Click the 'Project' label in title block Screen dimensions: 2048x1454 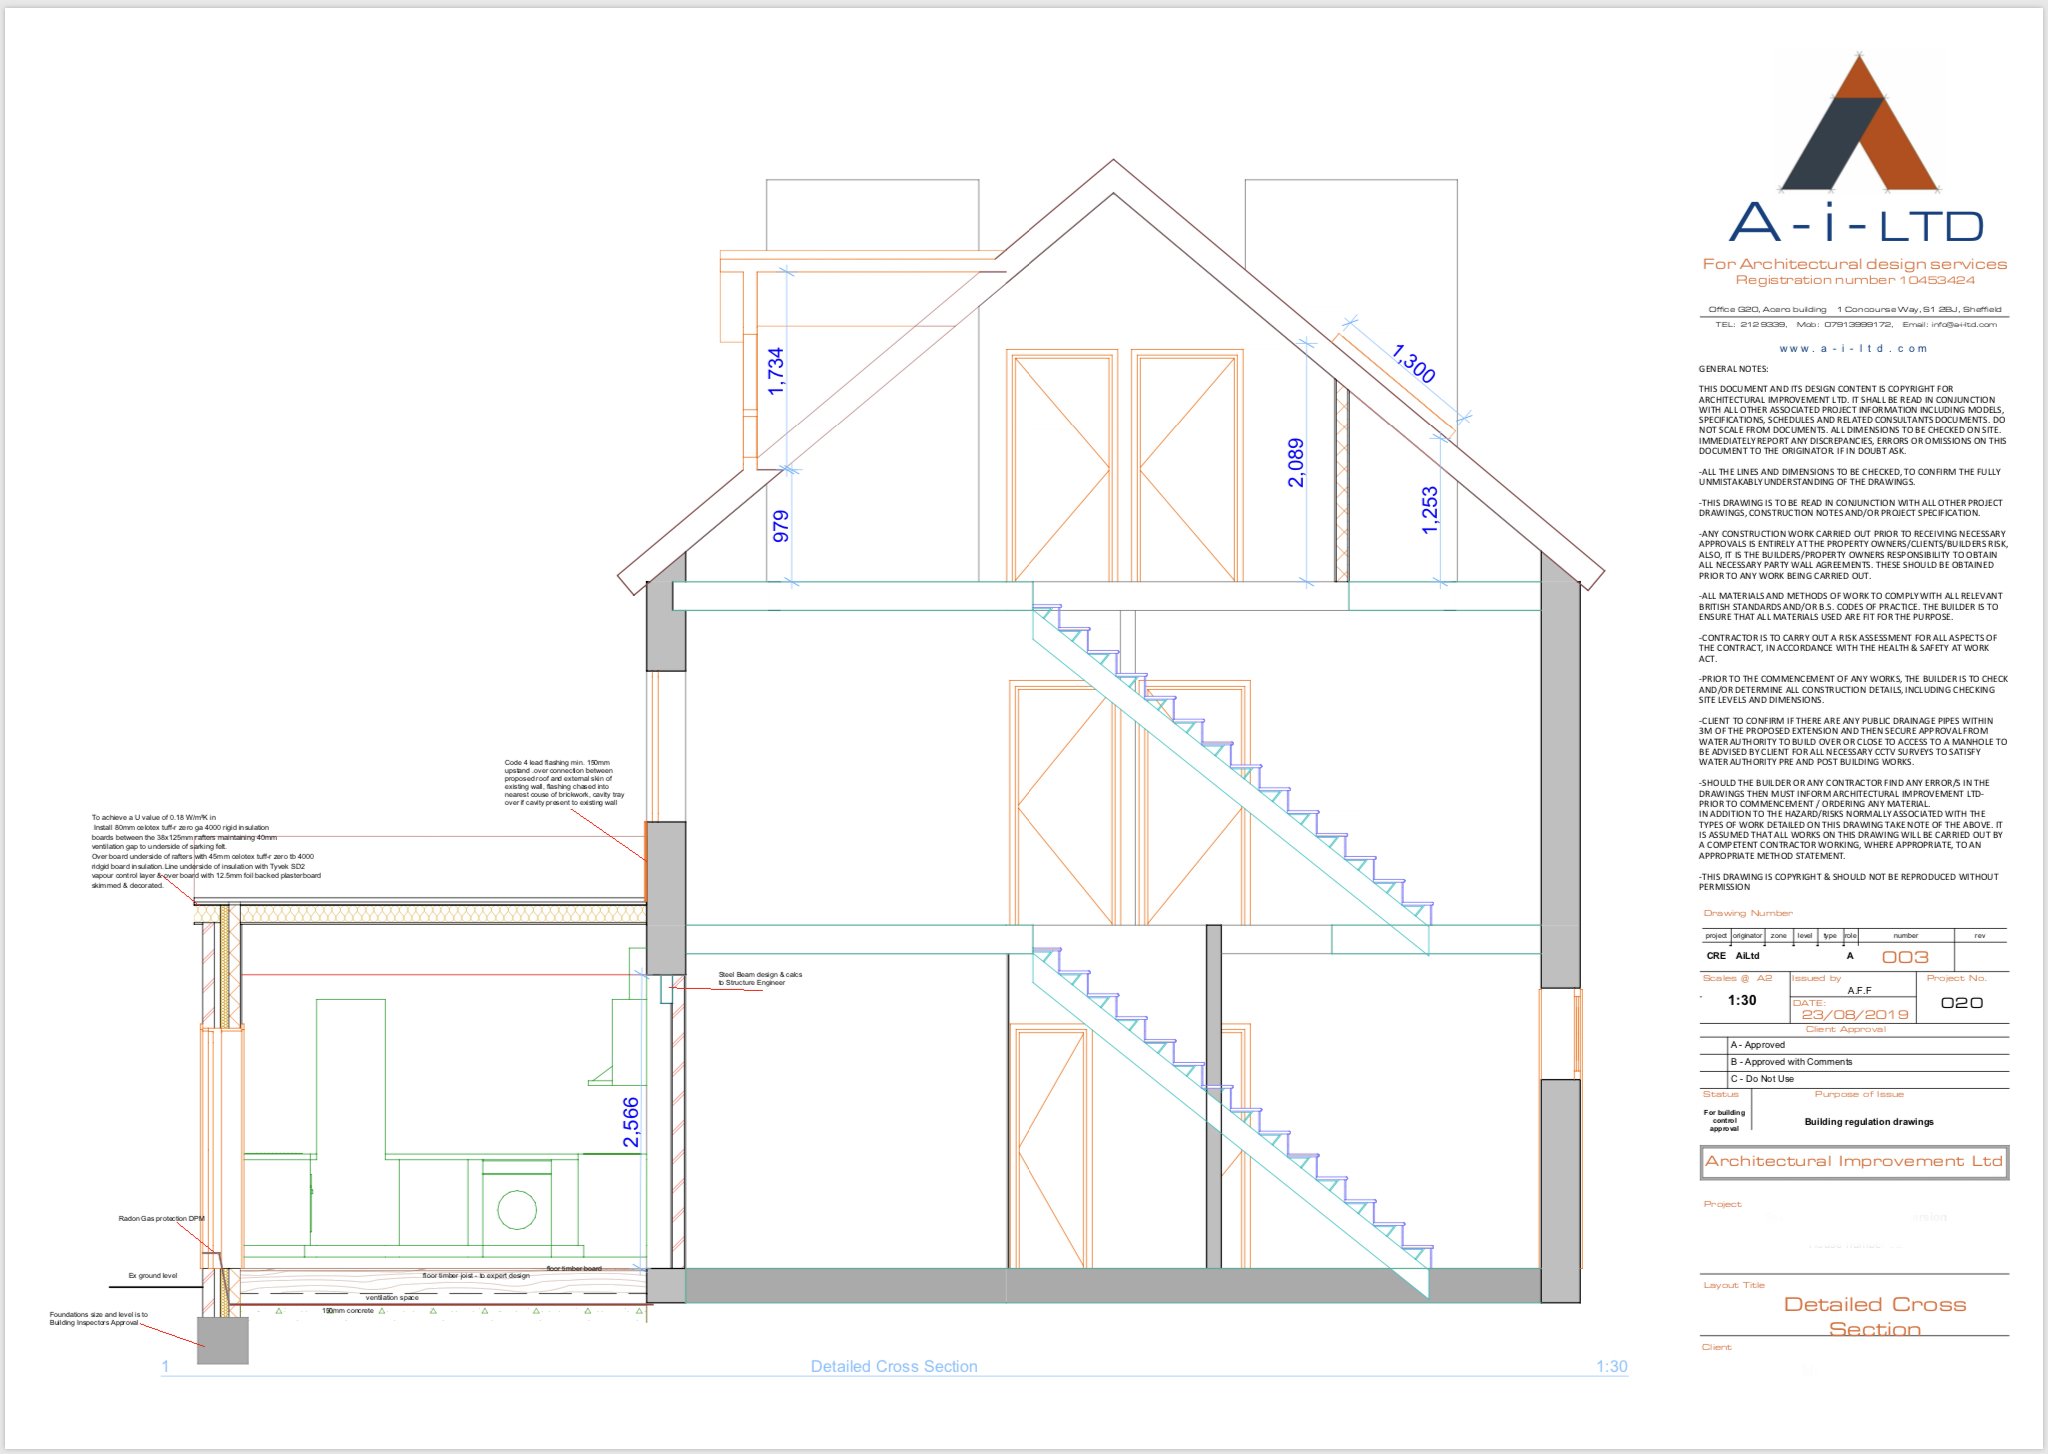1722,1204
